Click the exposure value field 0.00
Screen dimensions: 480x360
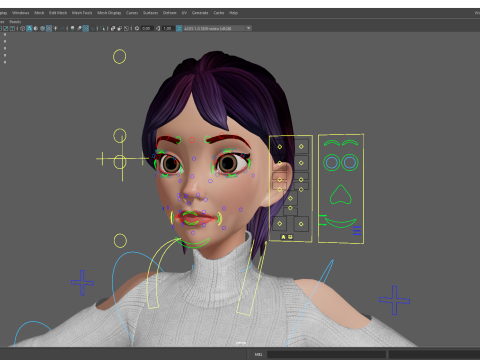146,29
